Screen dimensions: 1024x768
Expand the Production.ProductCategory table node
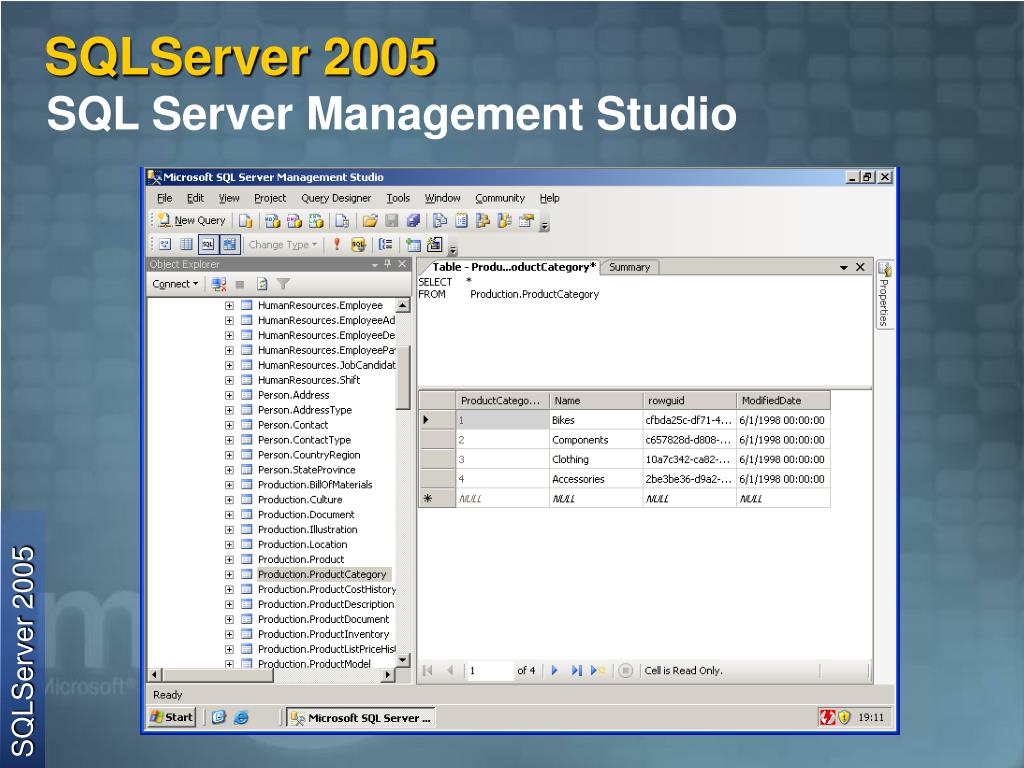click(x=229, y=575)
